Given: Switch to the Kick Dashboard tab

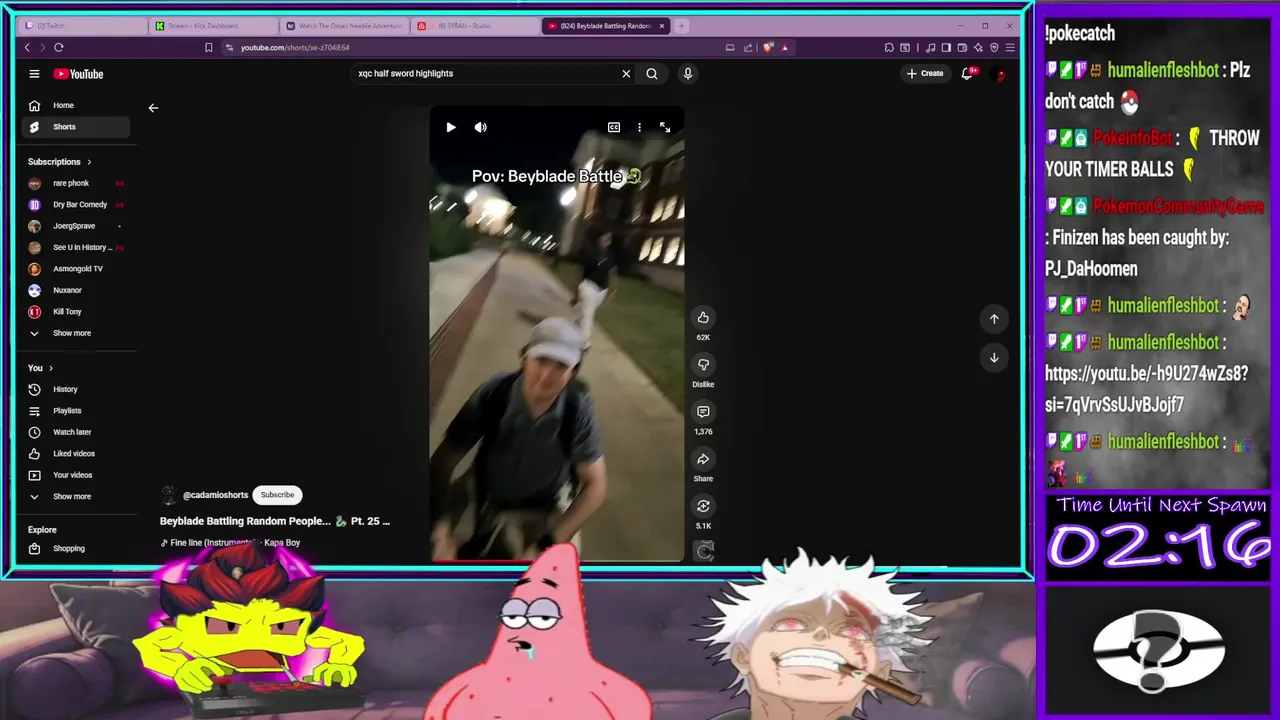Looking at the screenshot, I should [x=214, y=26].
